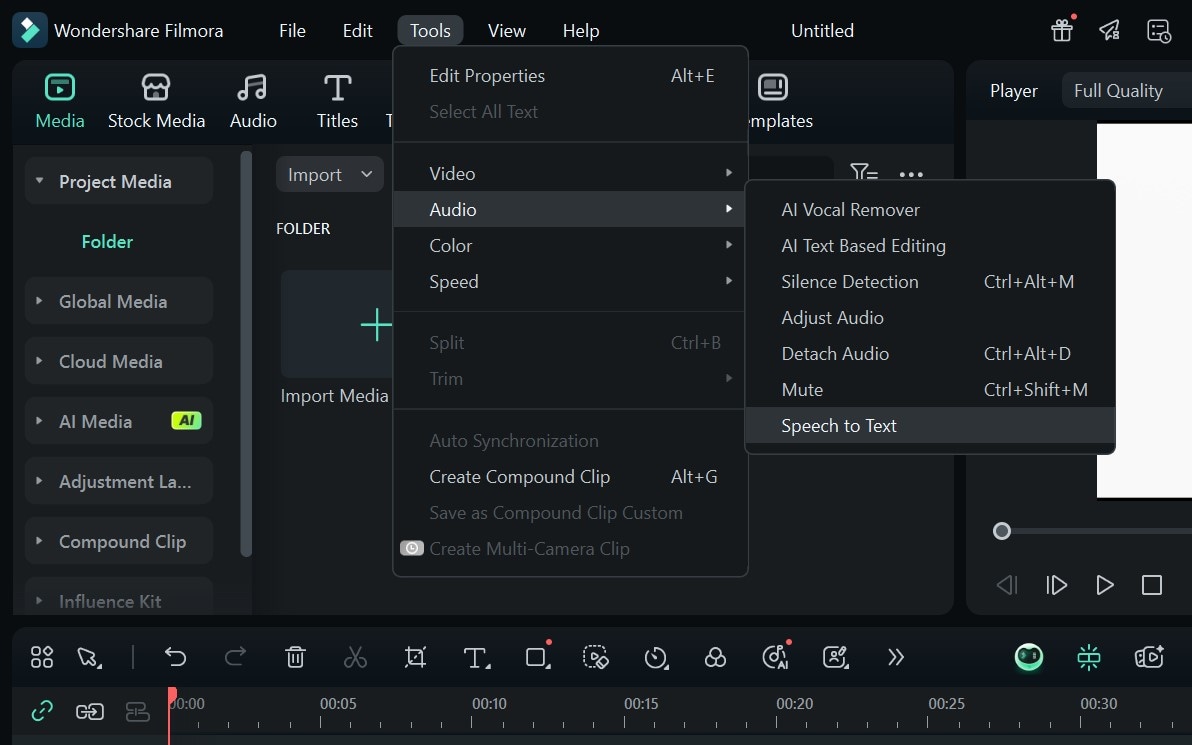Collapse the Project Media tree
This screenshot has width=1192, height=745.
tap(40, 181)
